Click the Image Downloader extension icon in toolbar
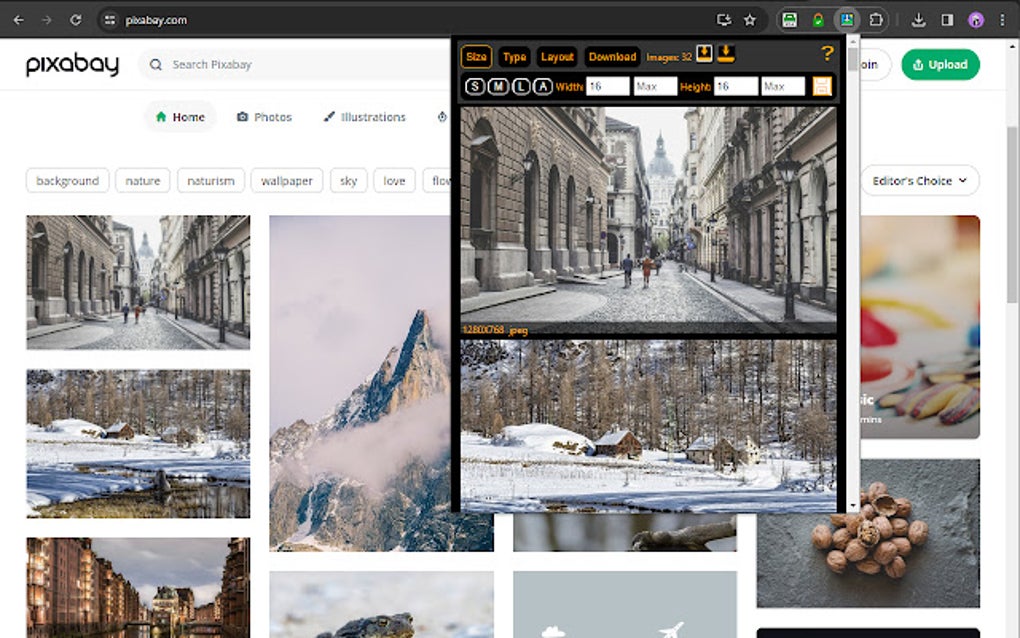The width and height of the screenshot is (1020, 638). 849,19
